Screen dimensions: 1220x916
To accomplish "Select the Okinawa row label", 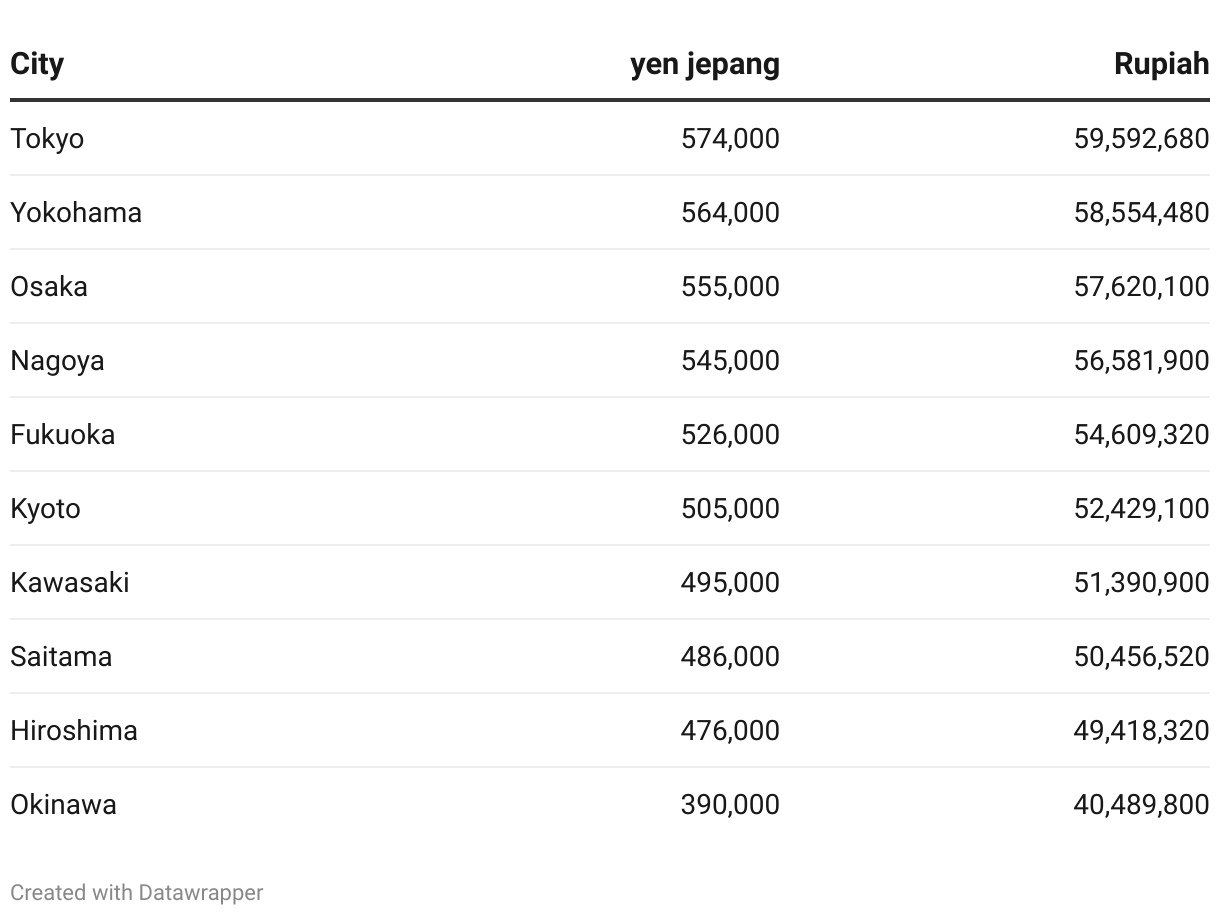I will point(63,804).
